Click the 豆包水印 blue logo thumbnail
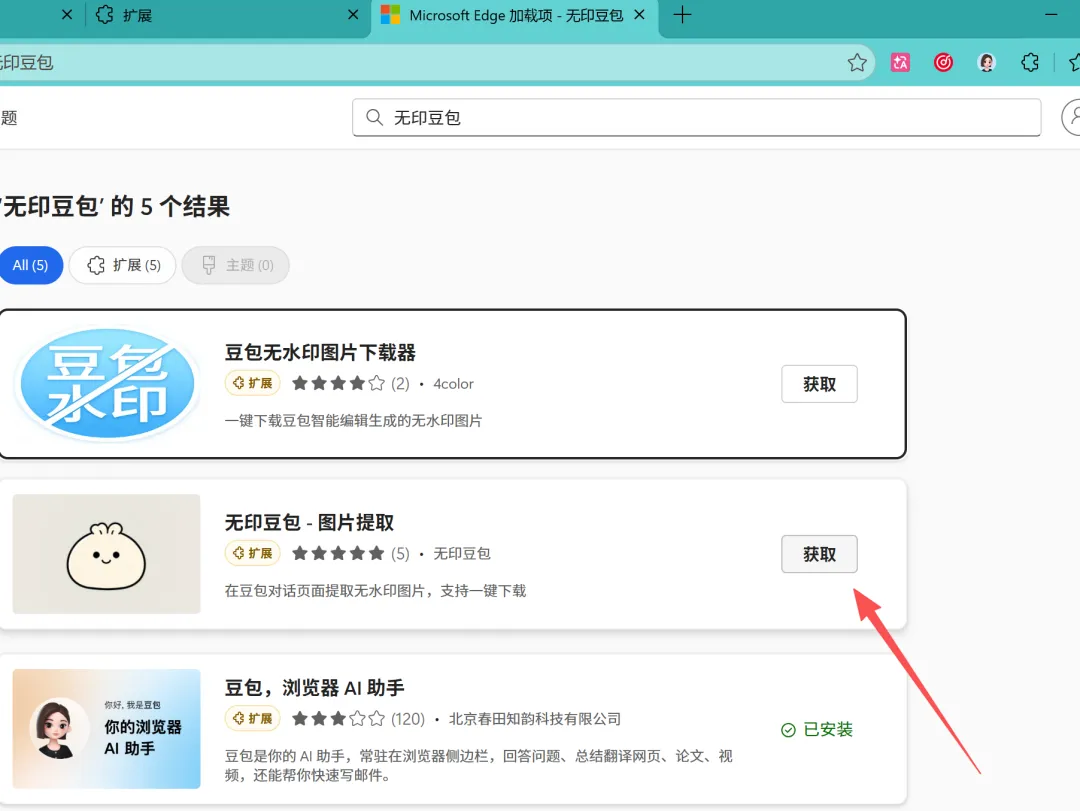This screenshot has height=811, width=1080. [x=107, y=384]
